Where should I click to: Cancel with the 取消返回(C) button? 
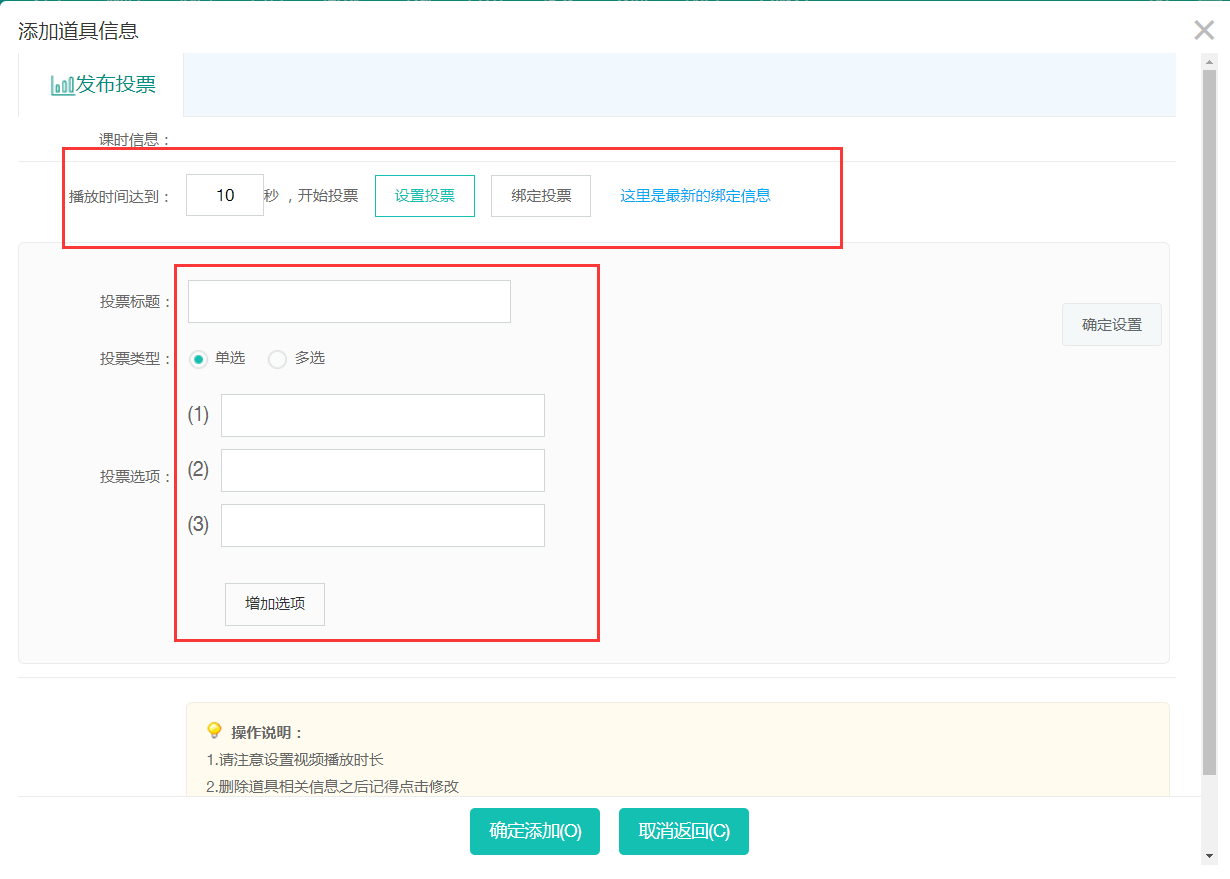click(683, 831)
